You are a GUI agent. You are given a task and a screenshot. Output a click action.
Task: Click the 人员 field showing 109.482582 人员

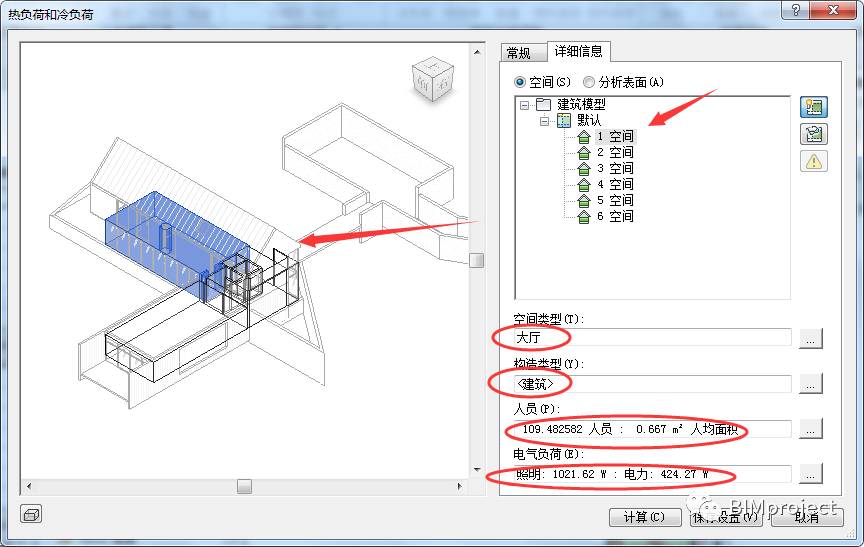point(652,429)
